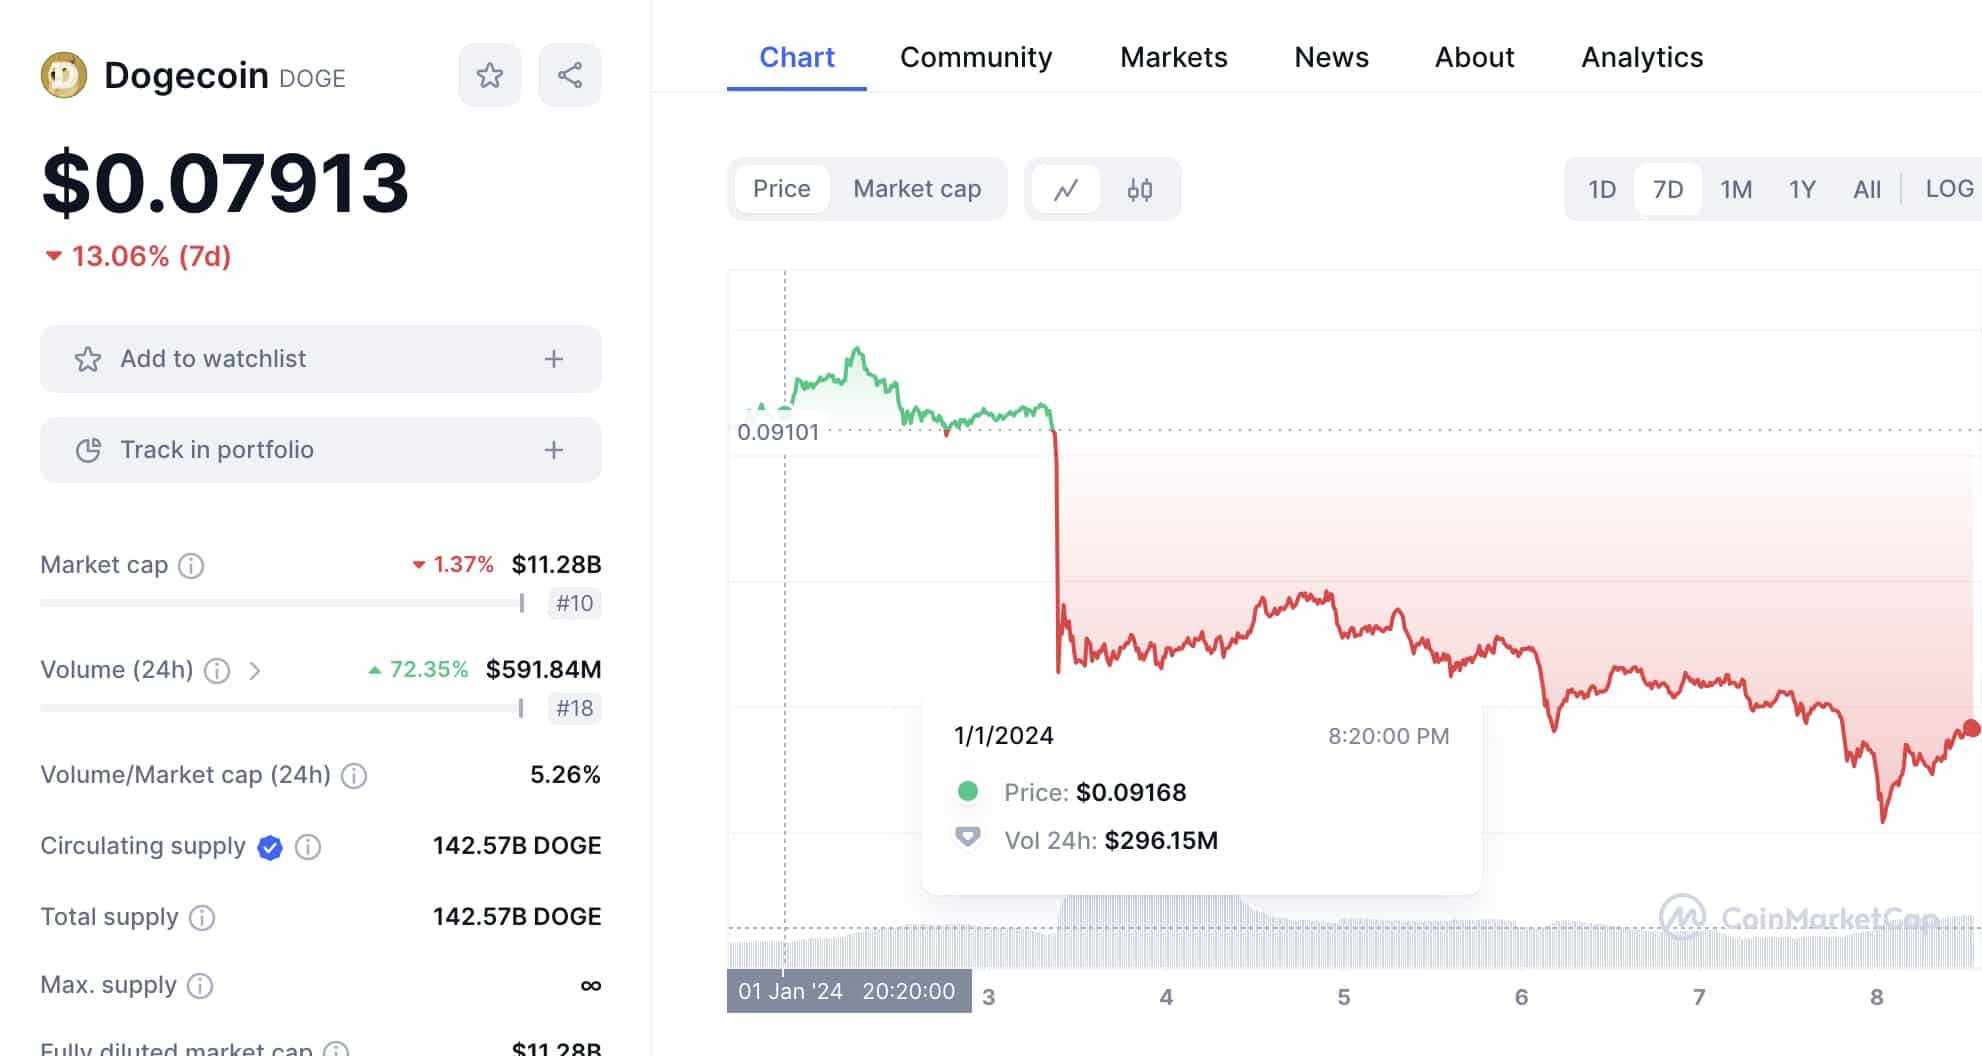Click Circulating supply verified badge
The image size is (1982, 1056).
(270, 848)
